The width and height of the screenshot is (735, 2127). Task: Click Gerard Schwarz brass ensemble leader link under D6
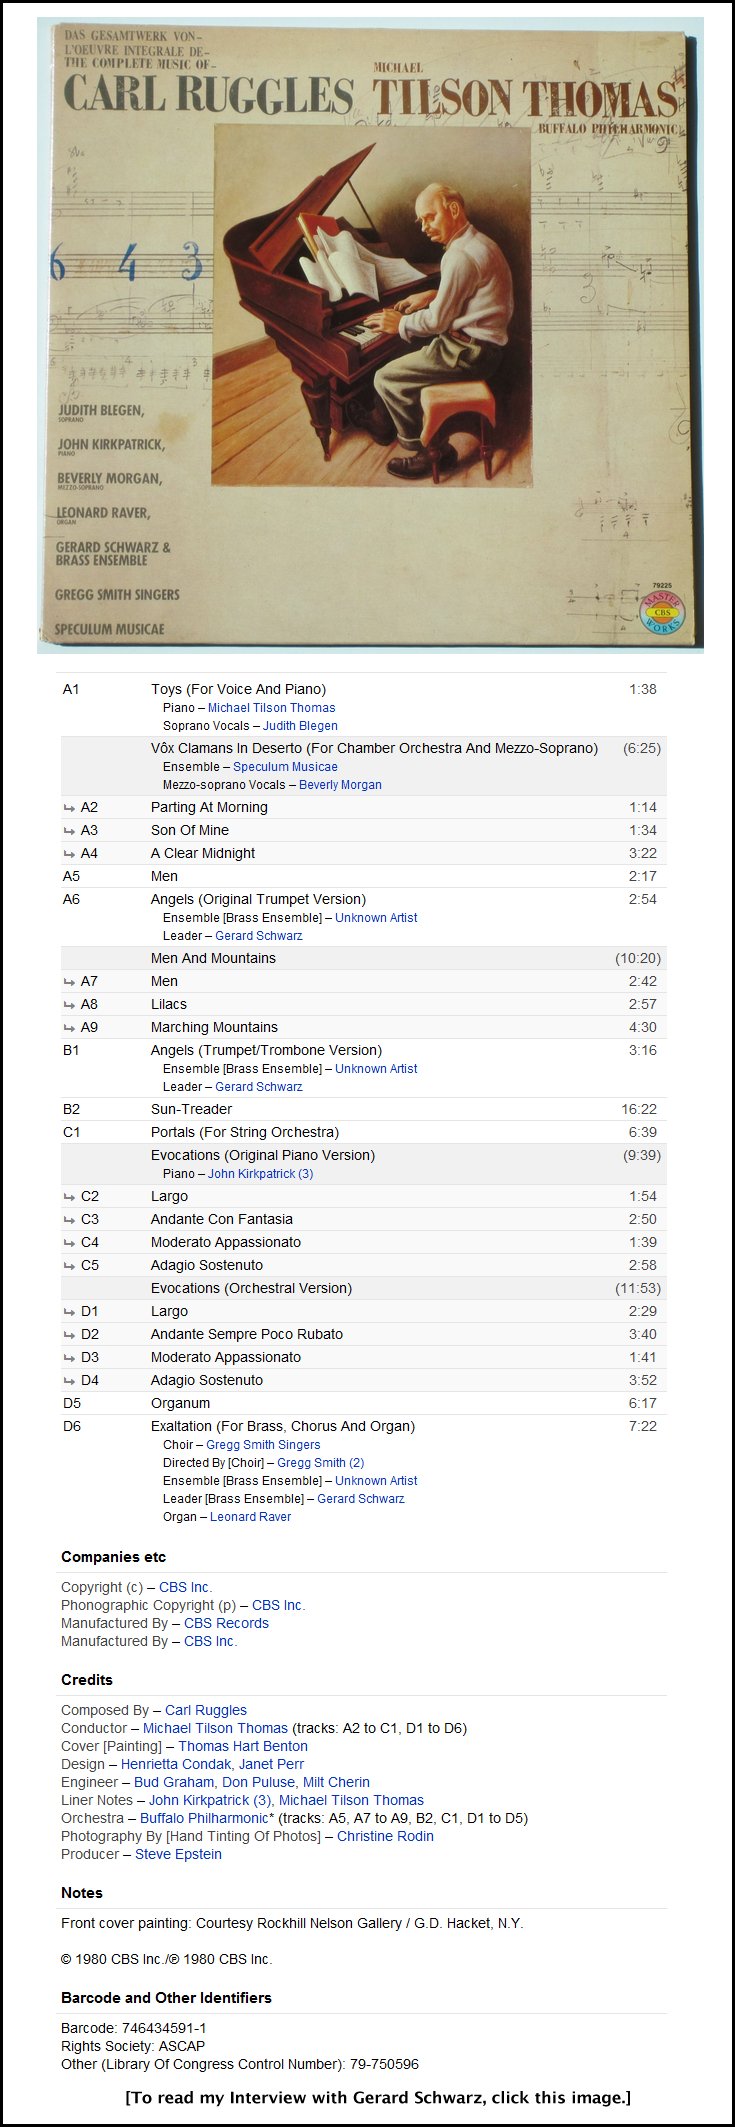tap(361, 1499)
